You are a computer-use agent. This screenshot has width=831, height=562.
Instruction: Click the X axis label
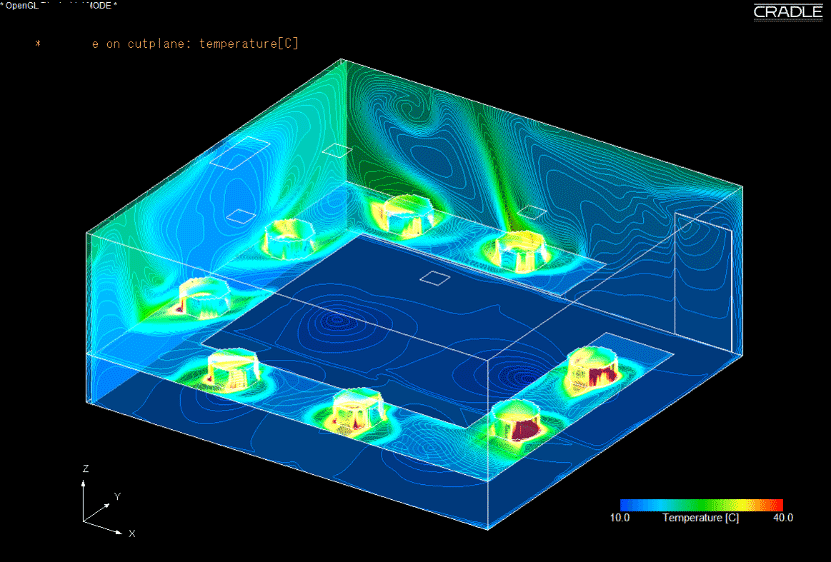pyautogui.click(x=132, y=533)
